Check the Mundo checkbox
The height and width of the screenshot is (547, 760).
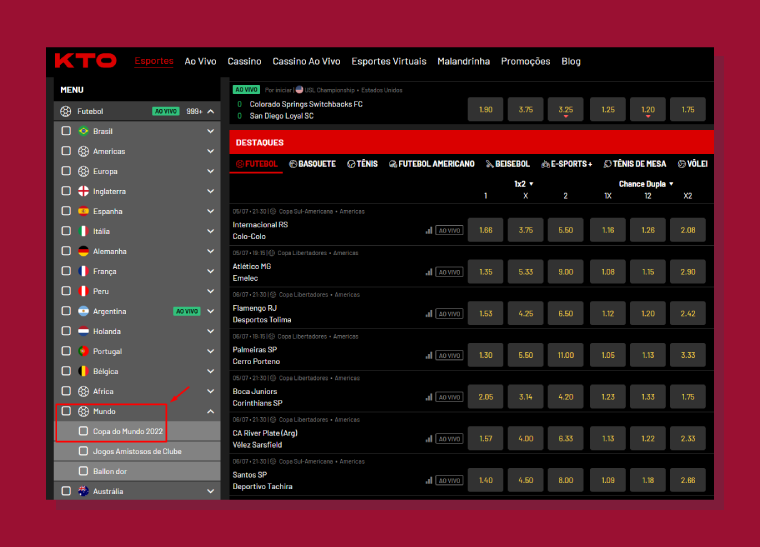(66, 411)
